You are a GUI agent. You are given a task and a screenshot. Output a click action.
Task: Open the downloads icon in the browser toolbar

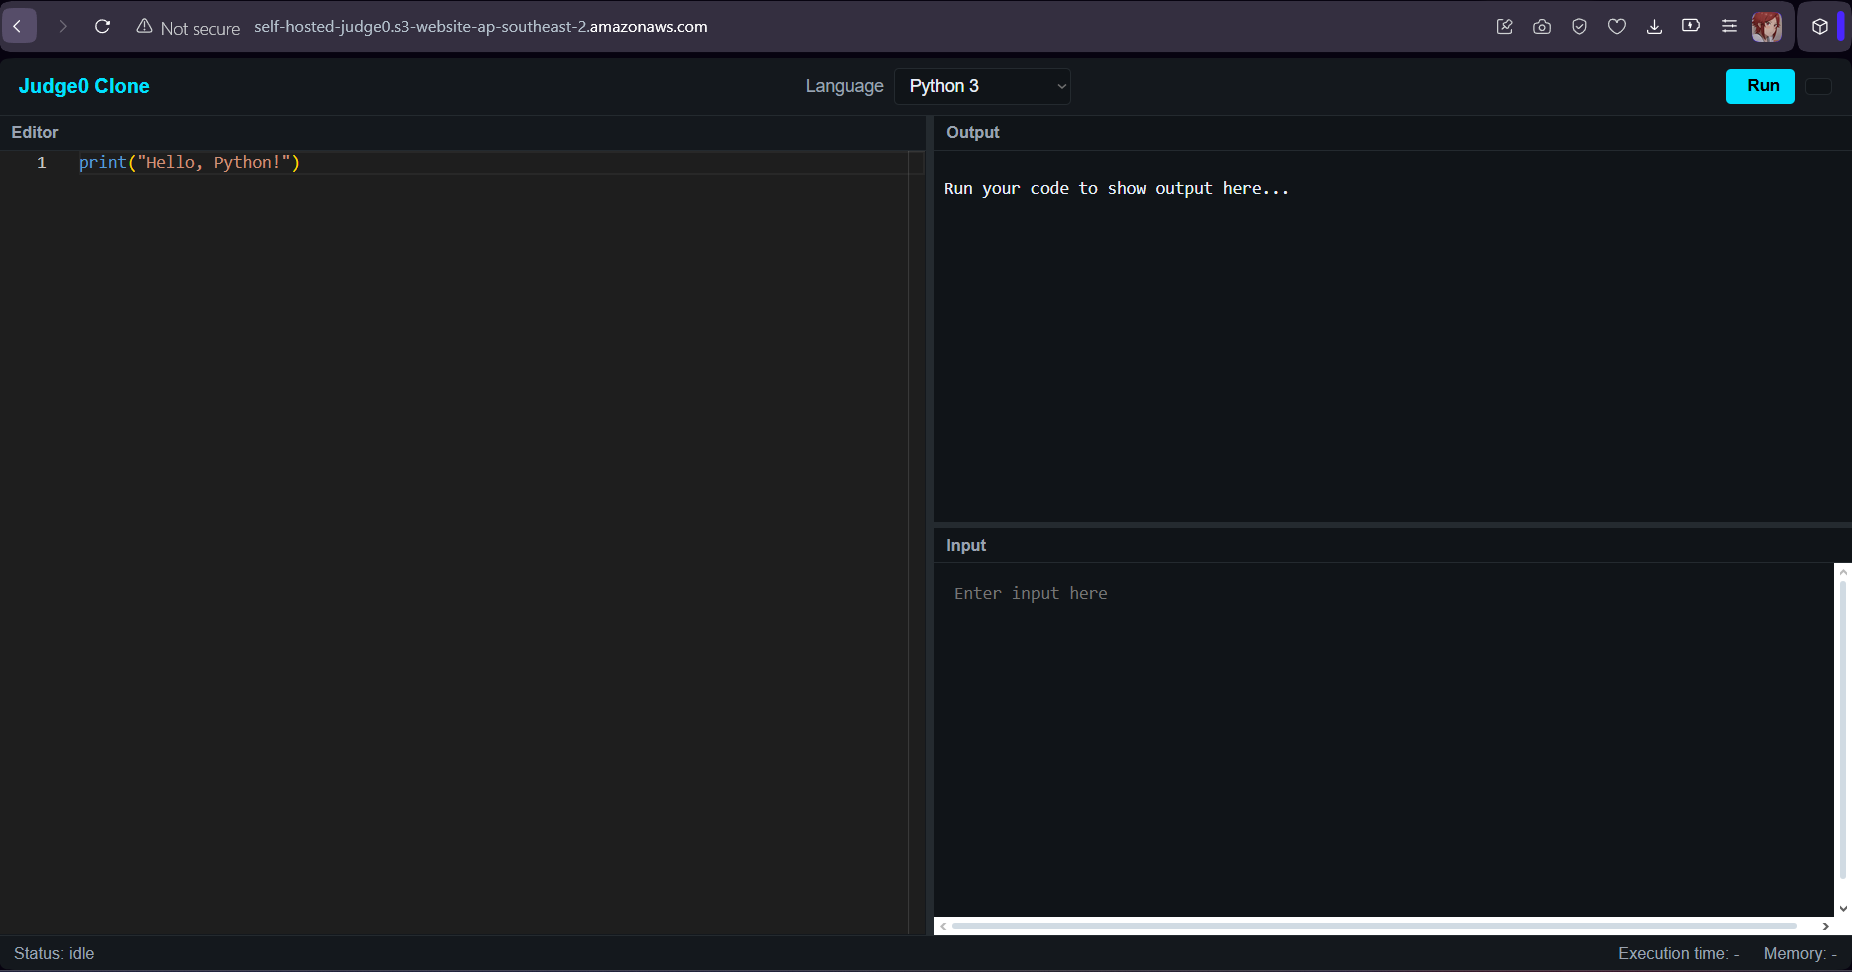(1654, 26)
